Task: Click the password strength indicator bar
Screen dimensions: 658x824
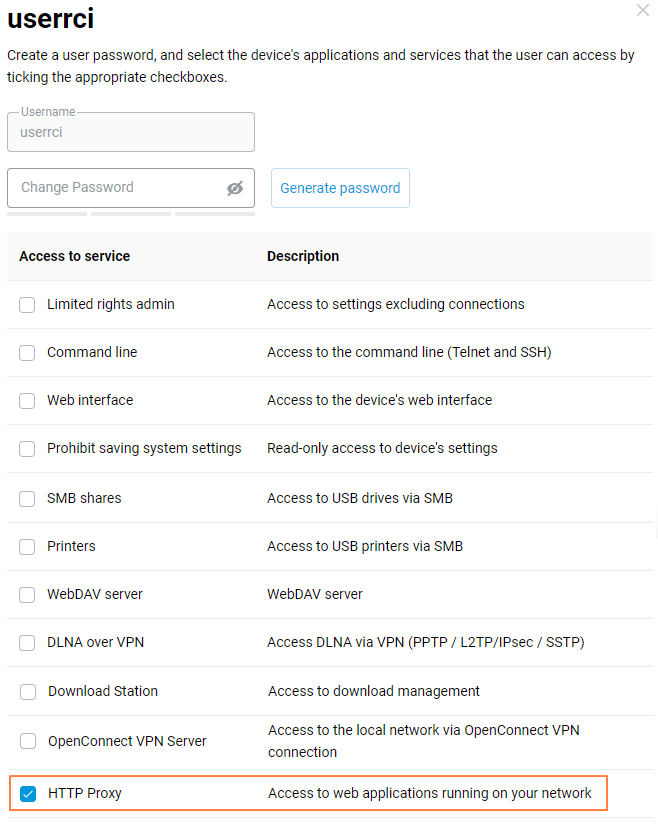Action: (x=130, y=213)
